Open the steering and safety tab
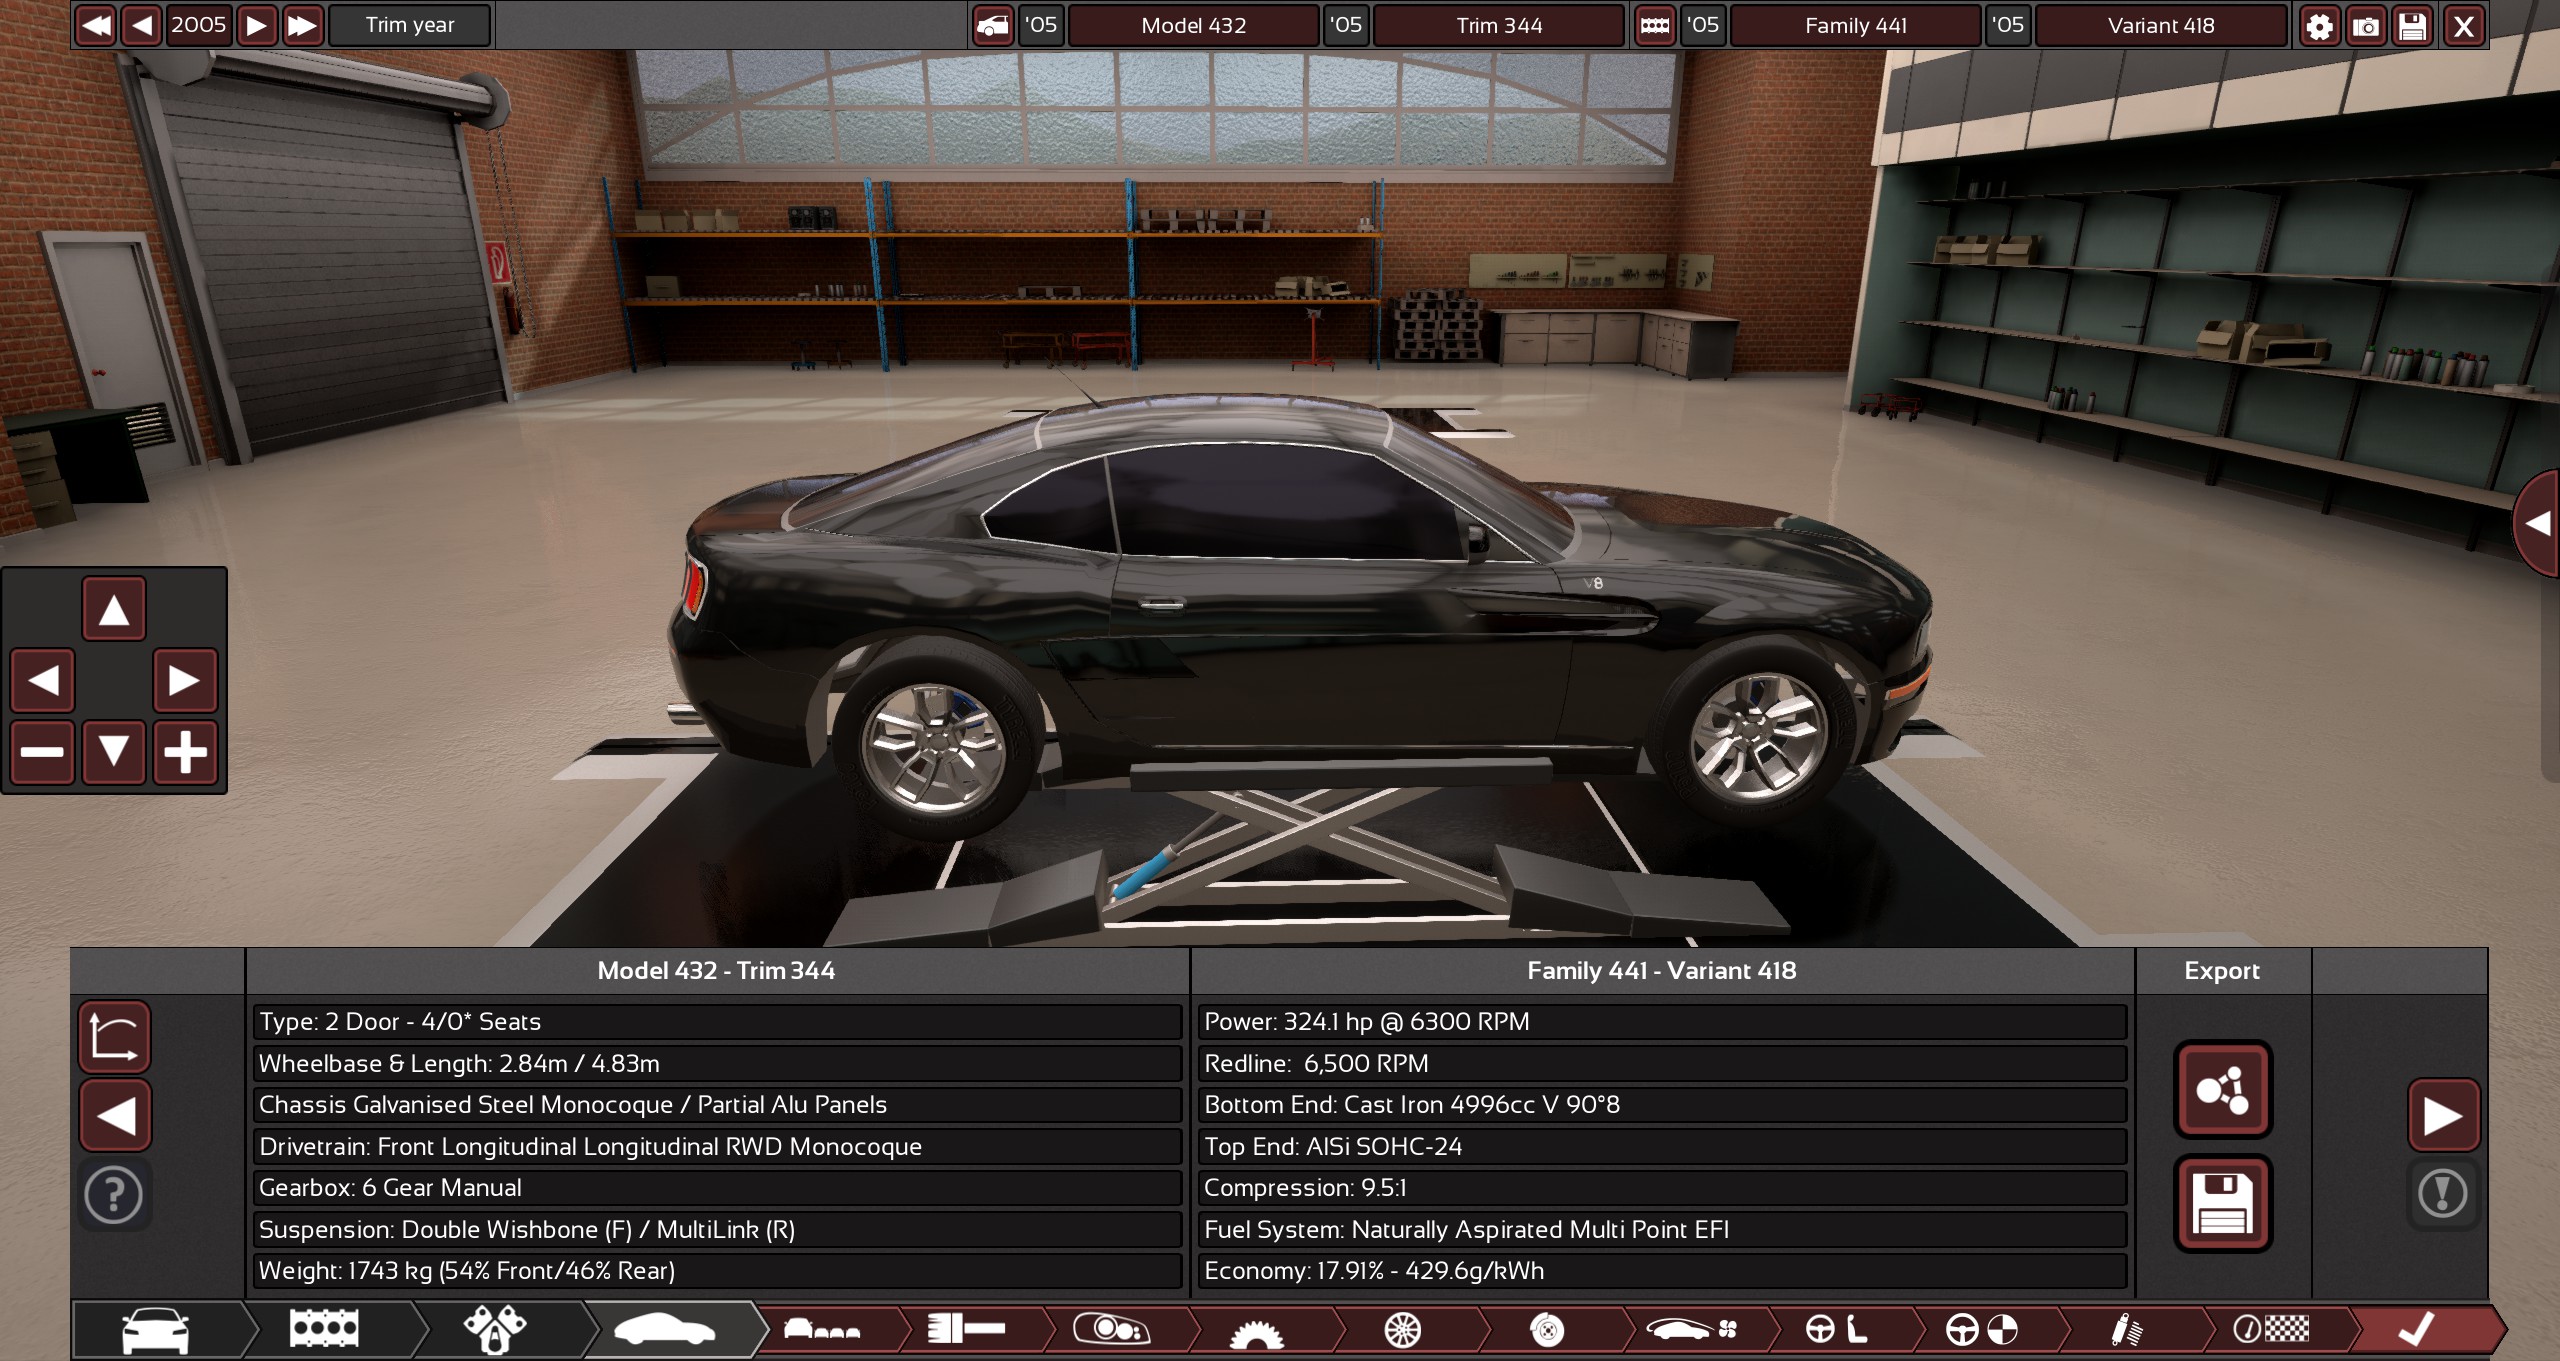2560x1361 pixels. point(1981,1329)
